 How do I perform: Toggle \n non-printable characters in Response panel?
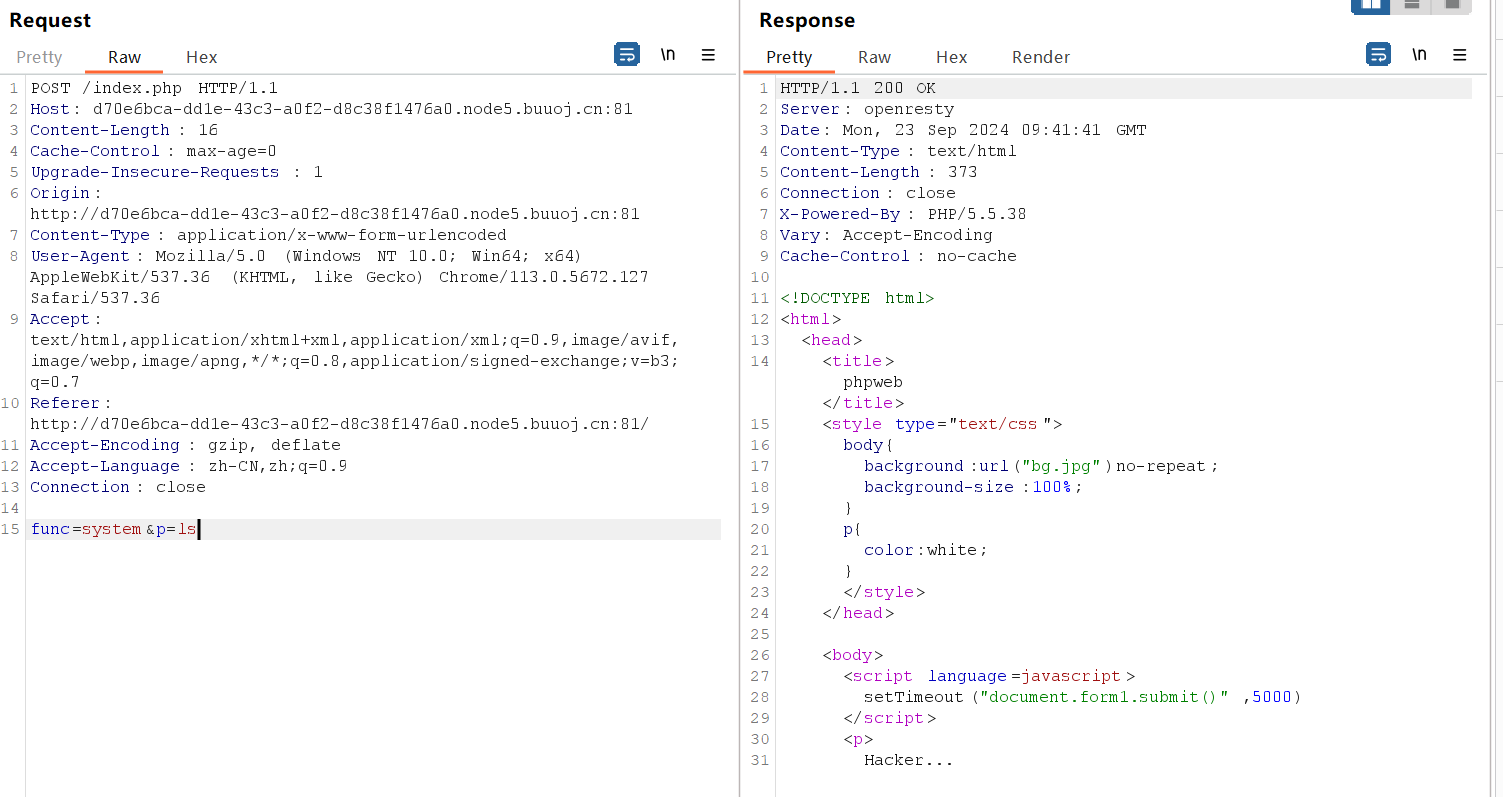[x=1419, y=55]
